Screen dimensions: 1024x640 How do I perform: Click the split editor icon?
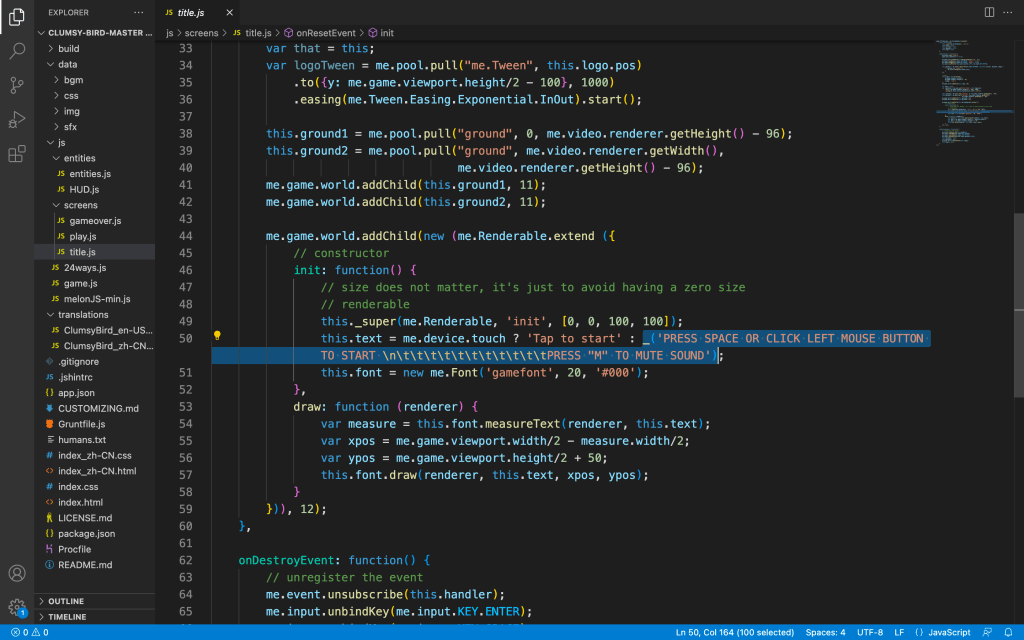pyautogui.click(x=989, y=12)
